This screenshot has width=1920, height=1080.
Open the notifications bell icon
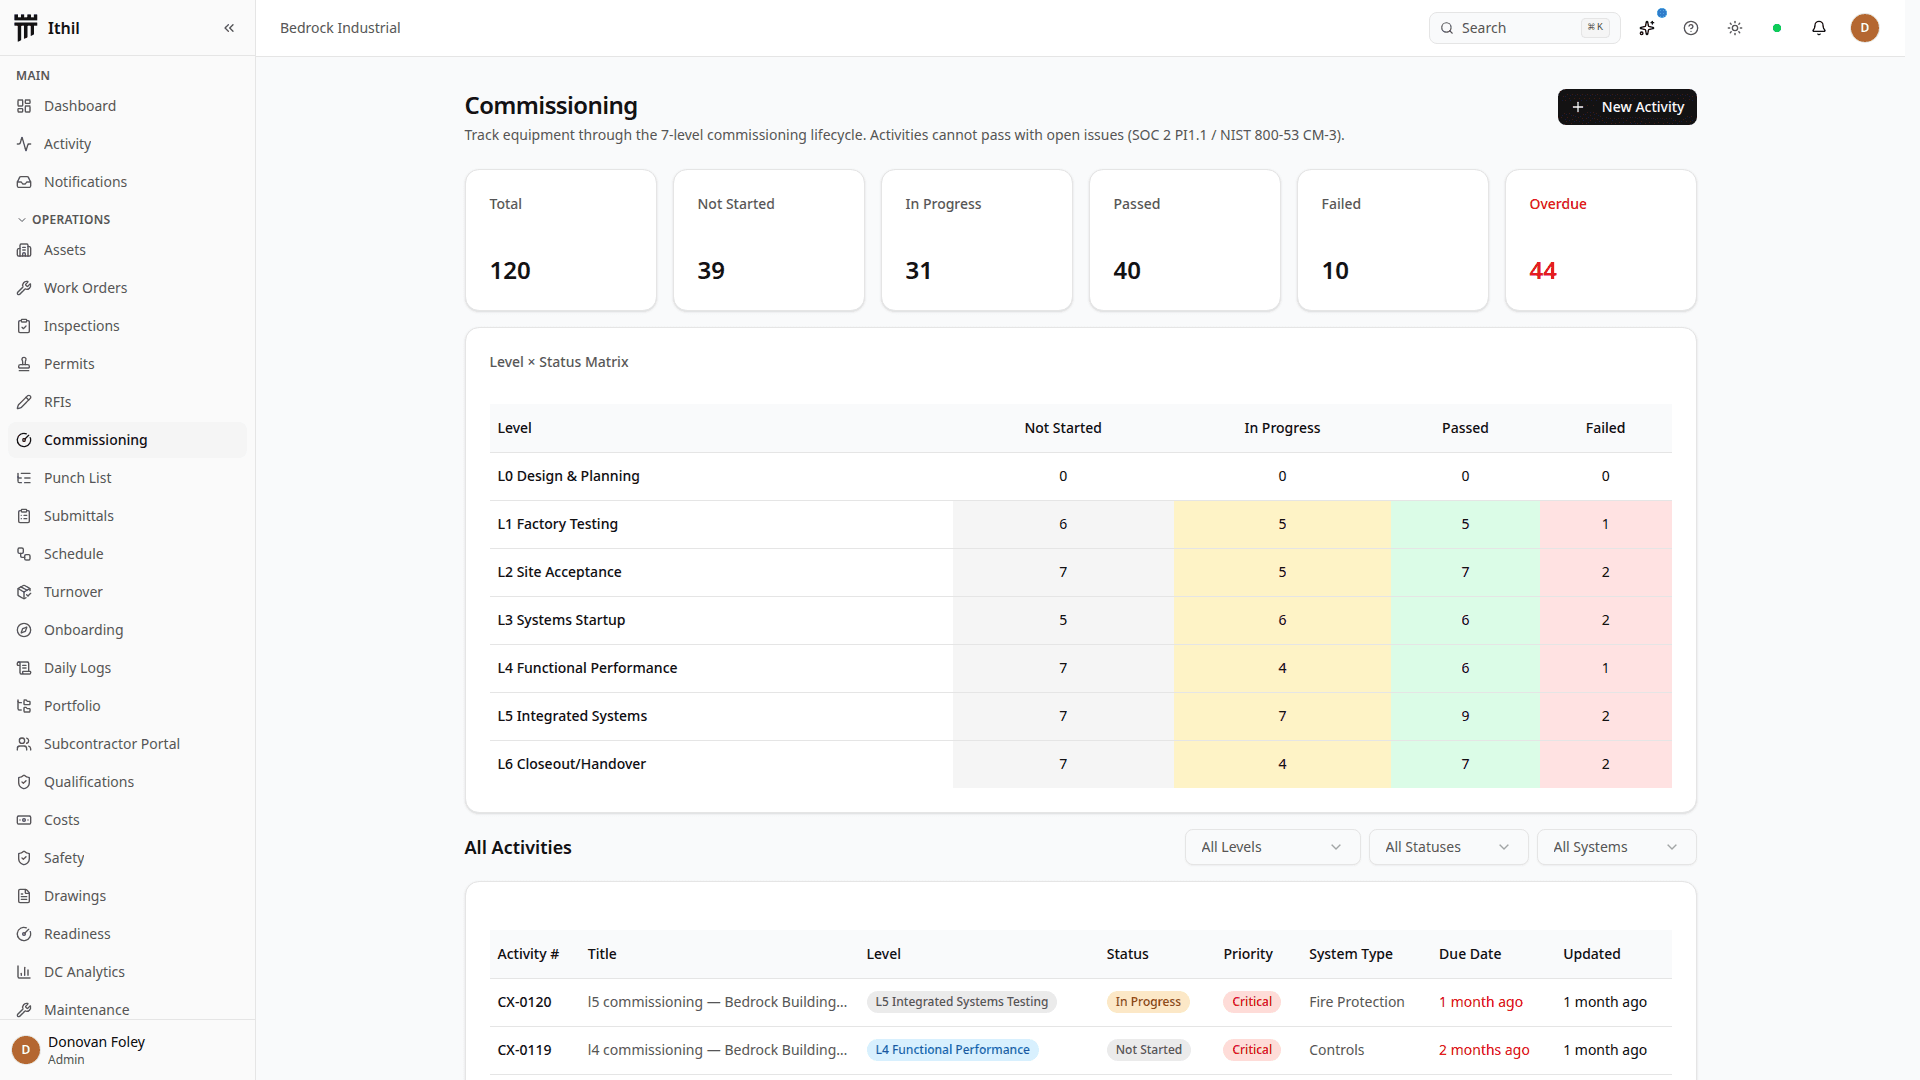[1819, 28]
